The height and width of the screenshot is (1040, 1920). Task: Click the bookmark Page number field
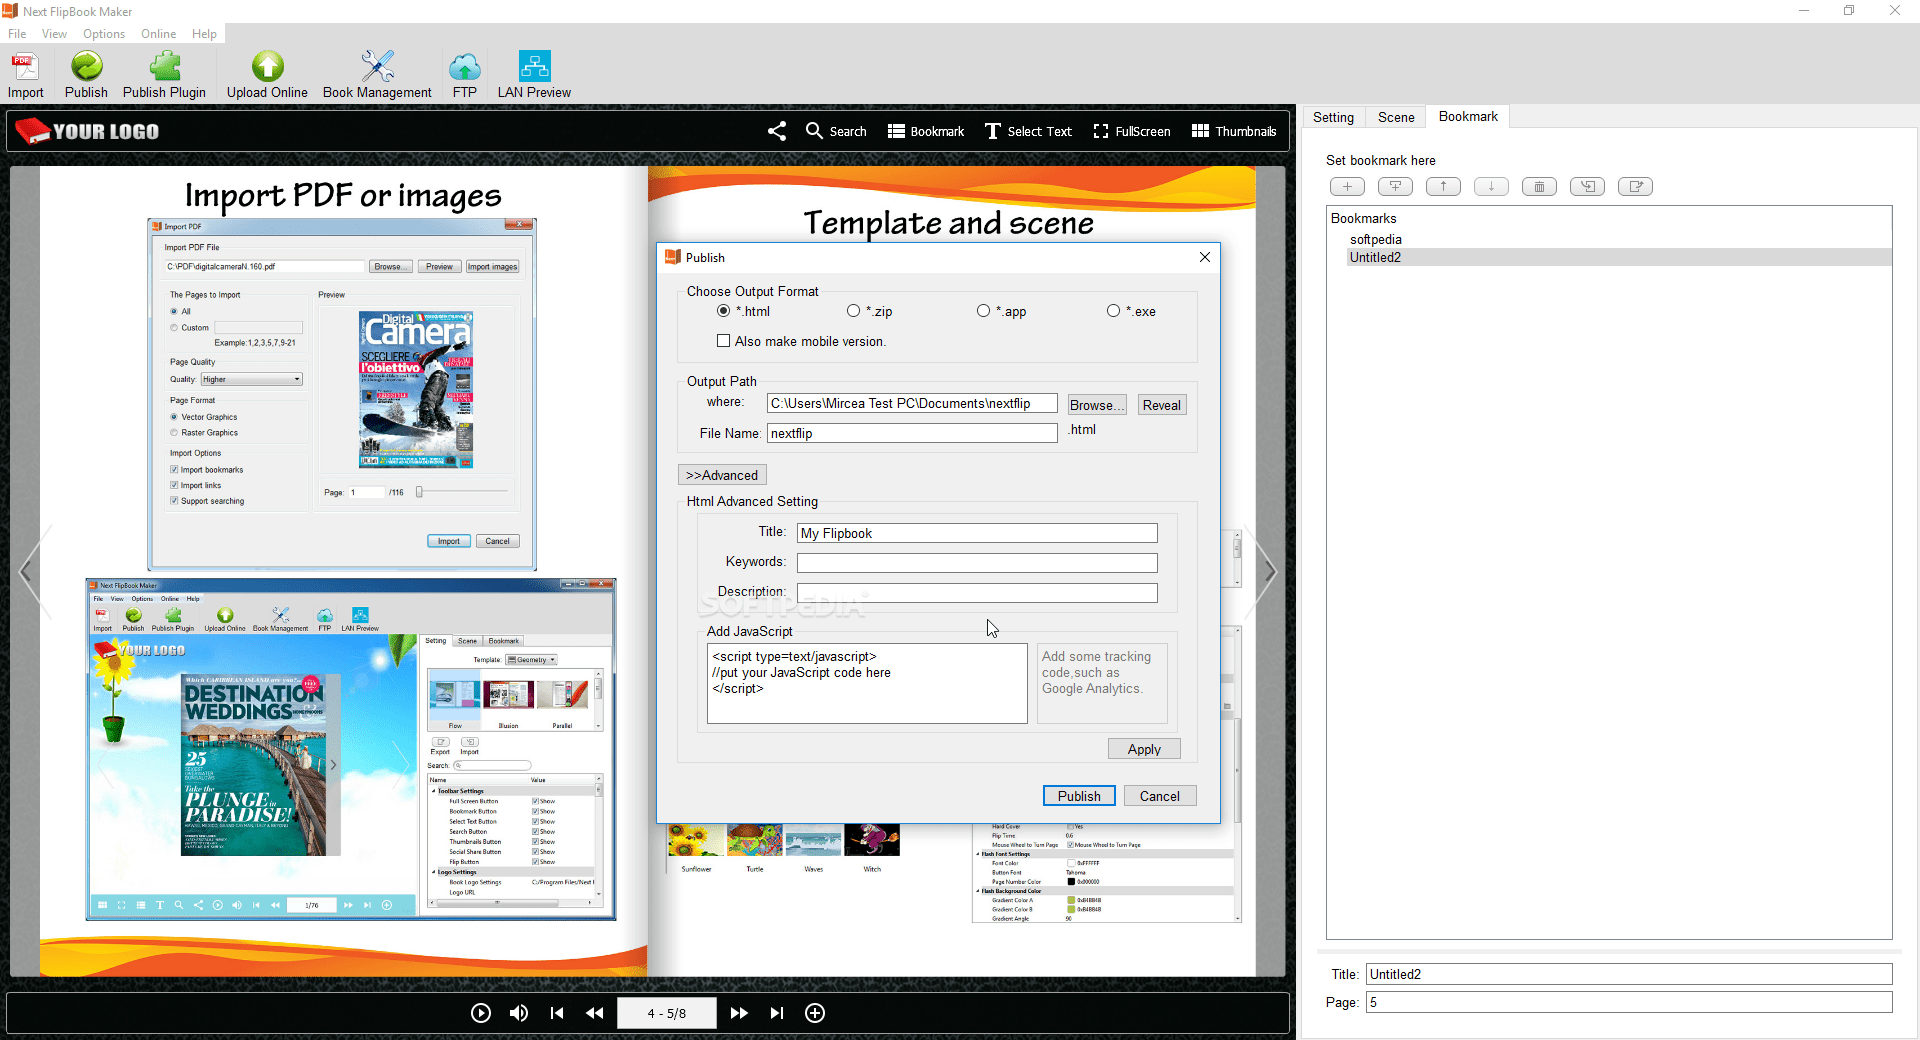click(x=1629, y=1002)
